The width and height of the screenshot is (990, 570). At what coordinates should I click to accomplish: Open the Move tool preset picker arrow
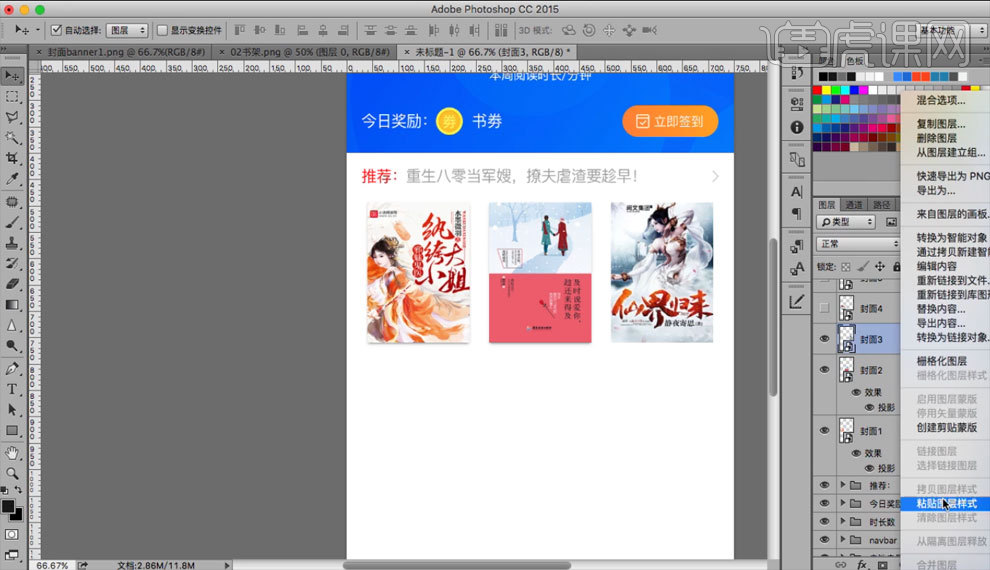coord(37,30)
